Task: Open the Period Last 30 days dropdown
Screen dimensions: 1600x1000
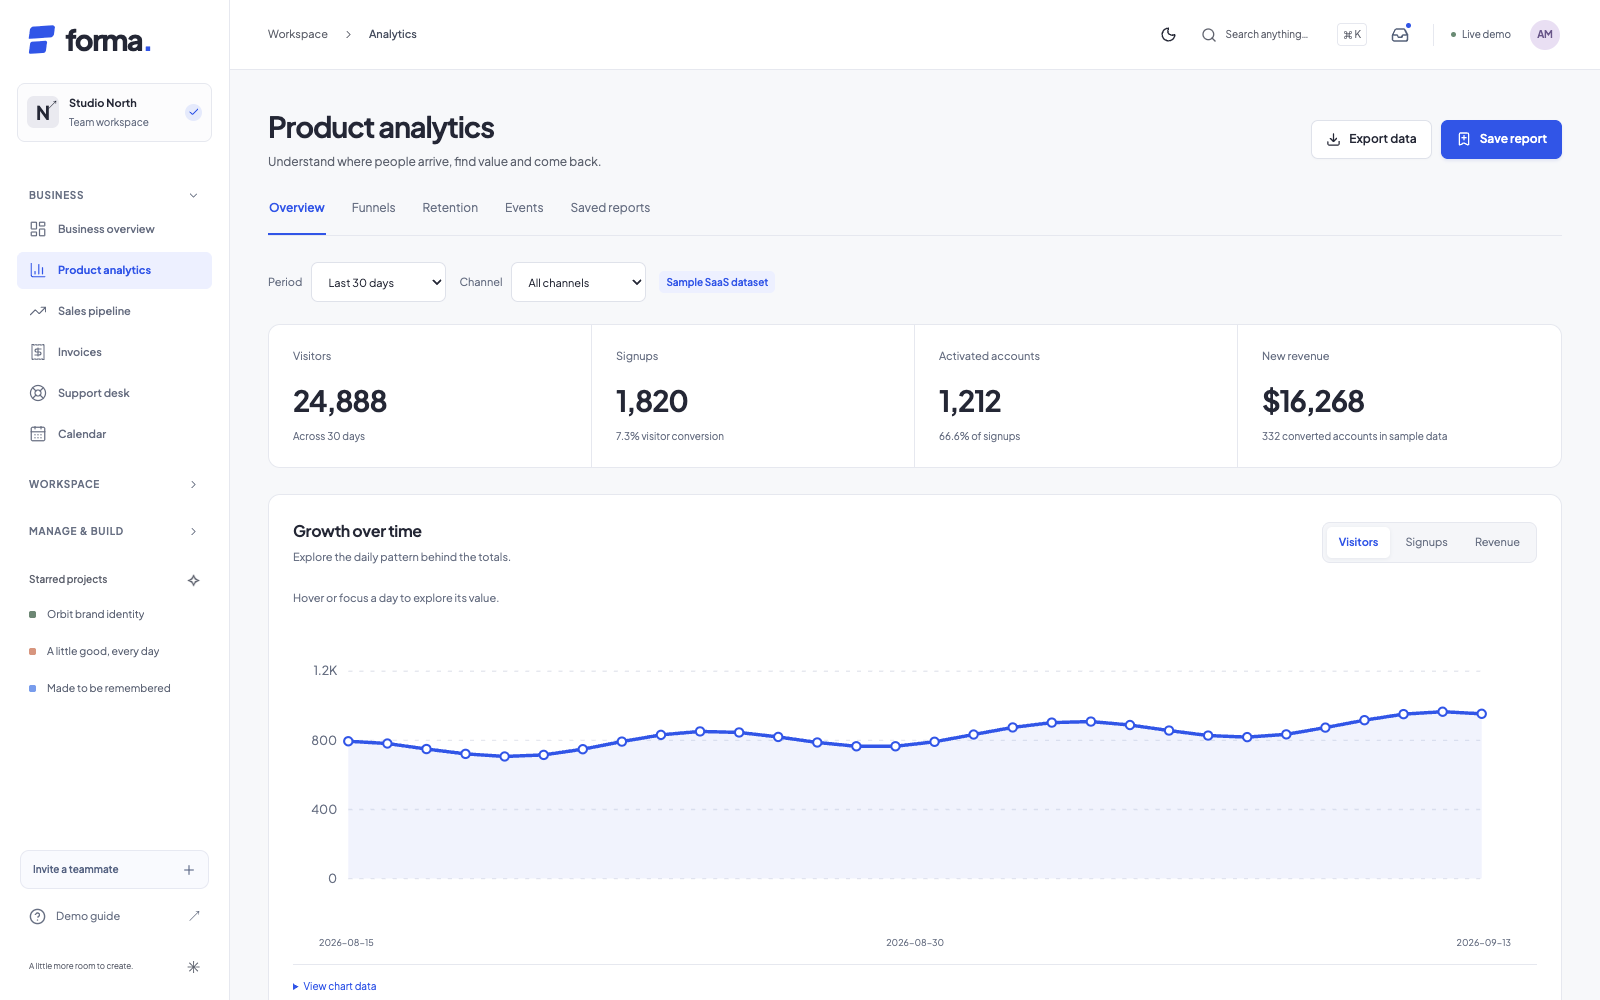Action: coord(378,282)
